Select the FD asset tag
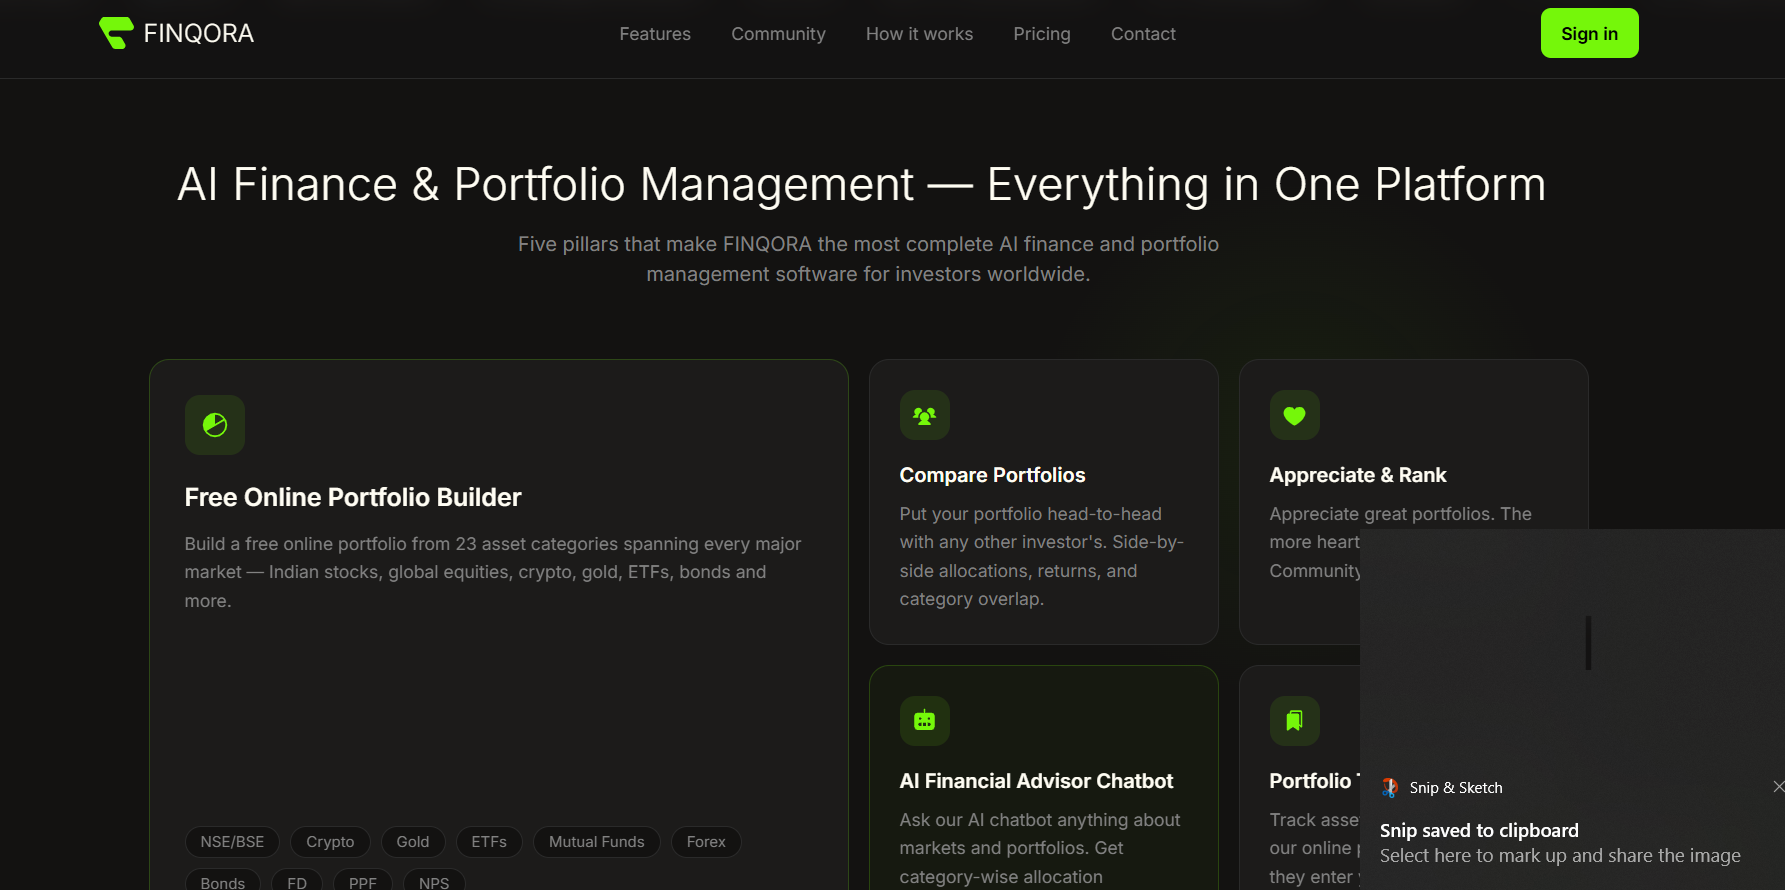 coord(297,880)
